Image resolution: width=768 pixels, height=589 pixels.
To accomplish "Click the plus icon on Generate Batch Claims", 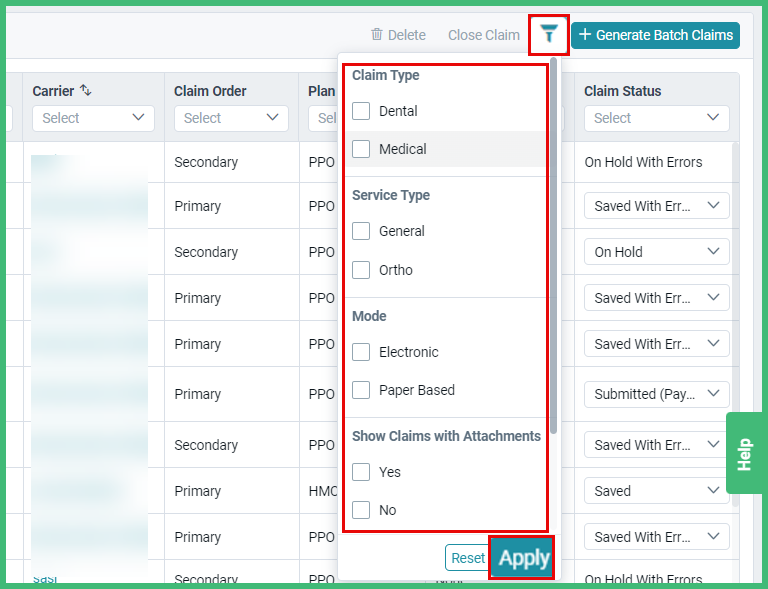I will pos(585,35).
